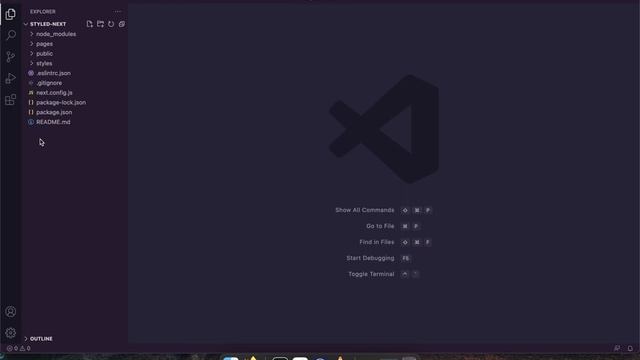The image size is (640, 360).
Task: Click the Go to File hint
Action: click(380, 226)
